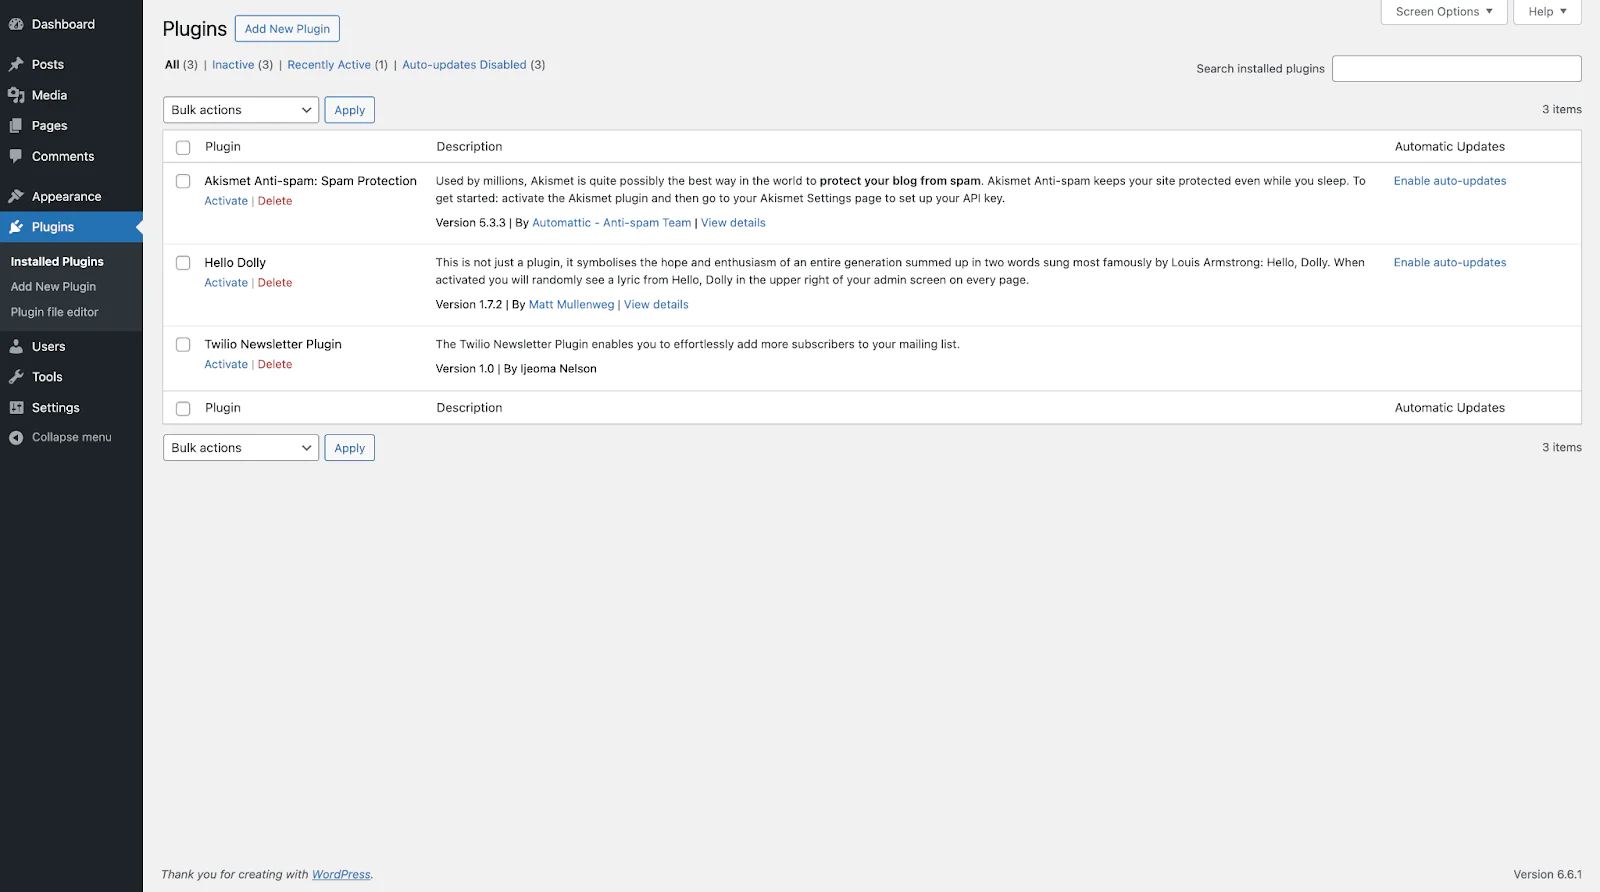Select the Hello Dolly plugin checkbox
This screenshot has height=892, width=1600.
[183, 263]
